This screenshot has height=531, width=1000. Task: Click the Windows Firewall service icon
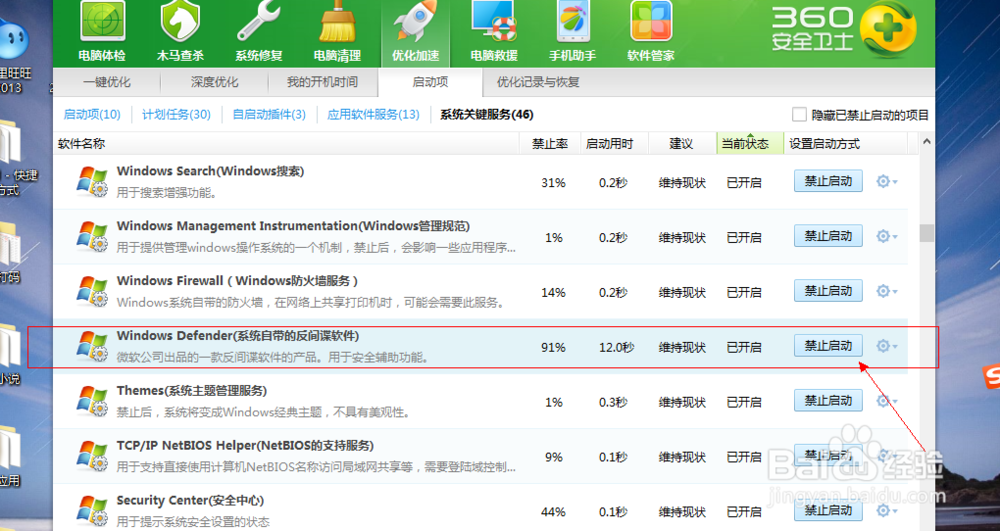[x=92, y=292]
